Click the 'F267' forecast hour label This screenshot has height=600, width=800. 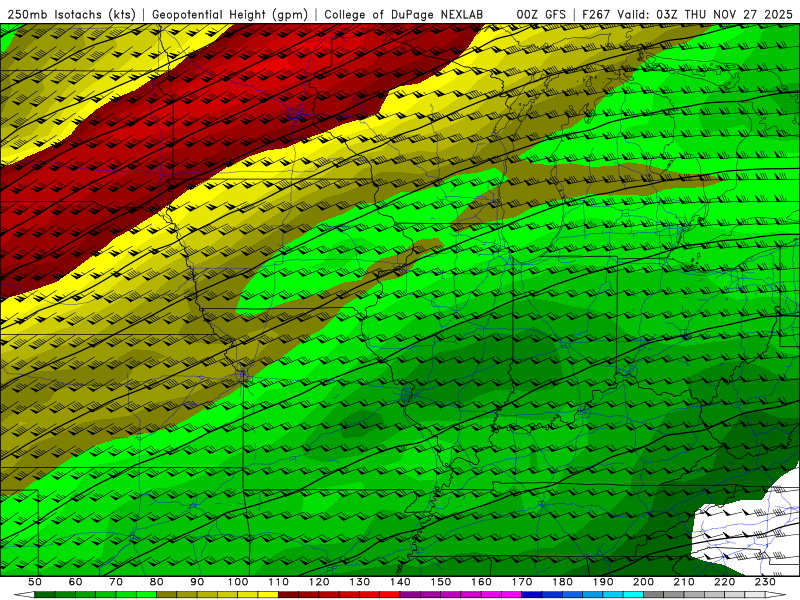pos(596,14)
